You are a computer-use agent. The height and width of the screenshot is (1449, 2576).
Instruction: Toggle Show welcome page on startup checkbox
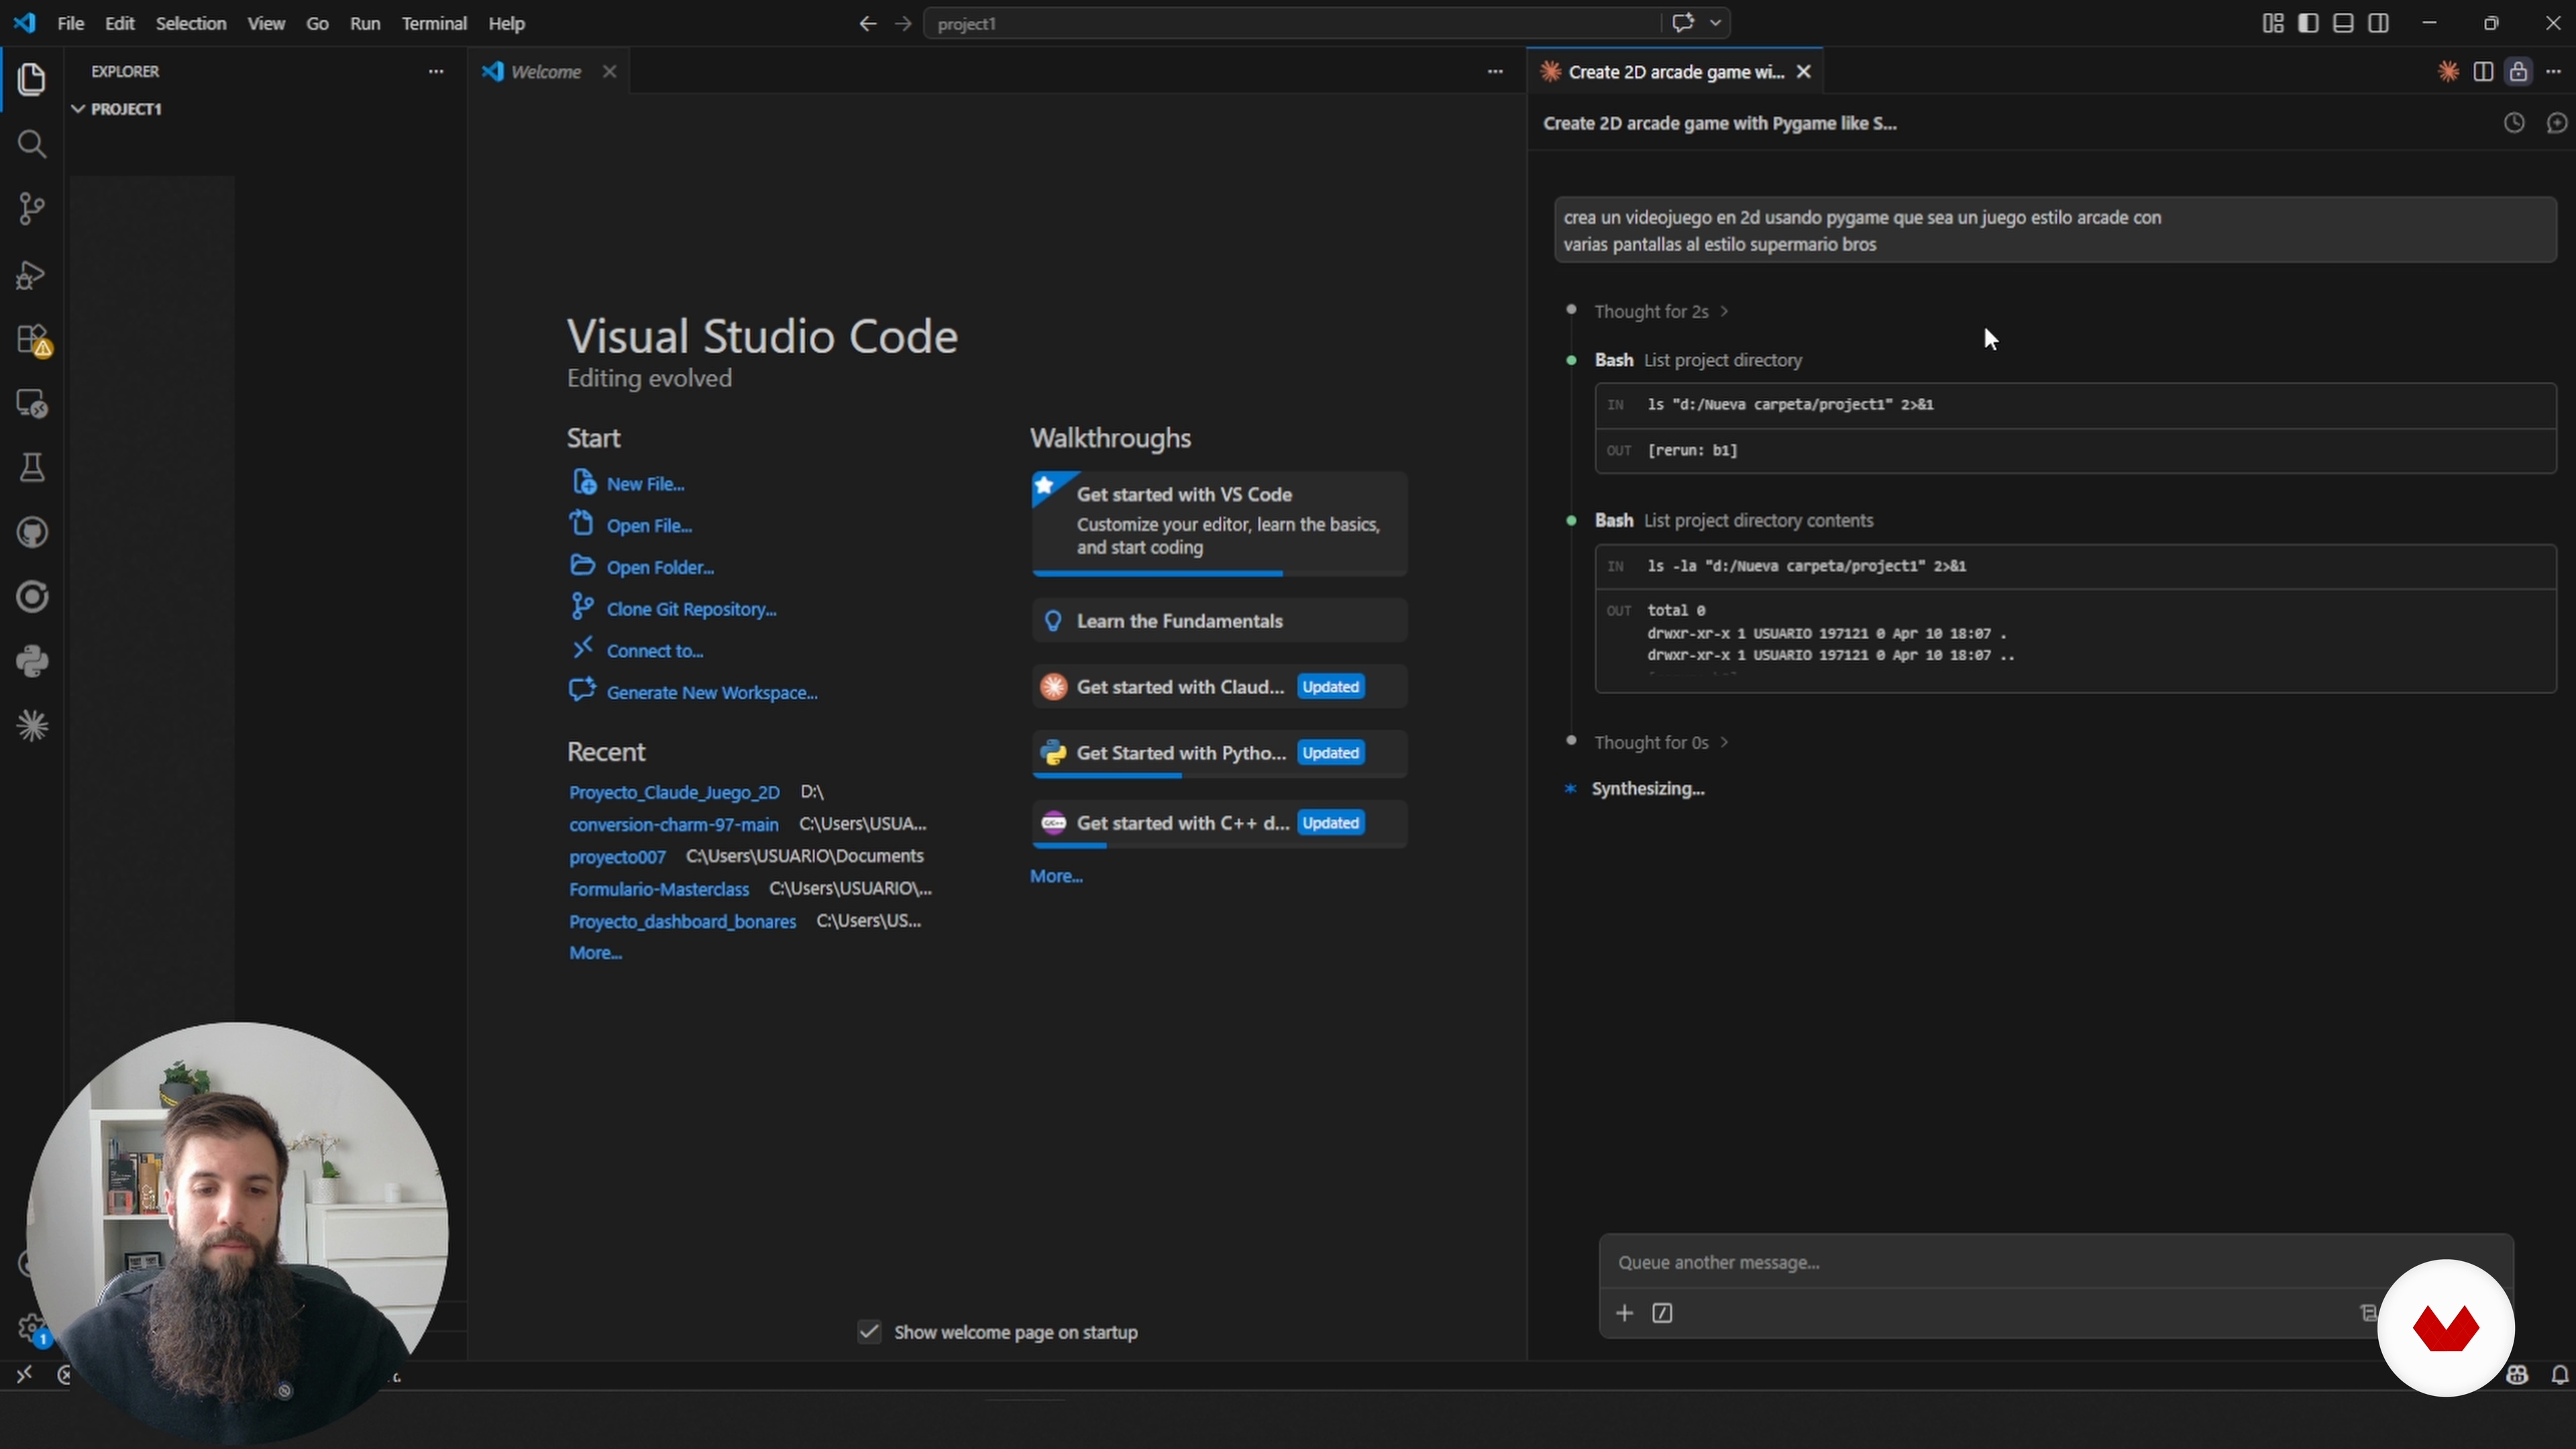pos(869,1332)
